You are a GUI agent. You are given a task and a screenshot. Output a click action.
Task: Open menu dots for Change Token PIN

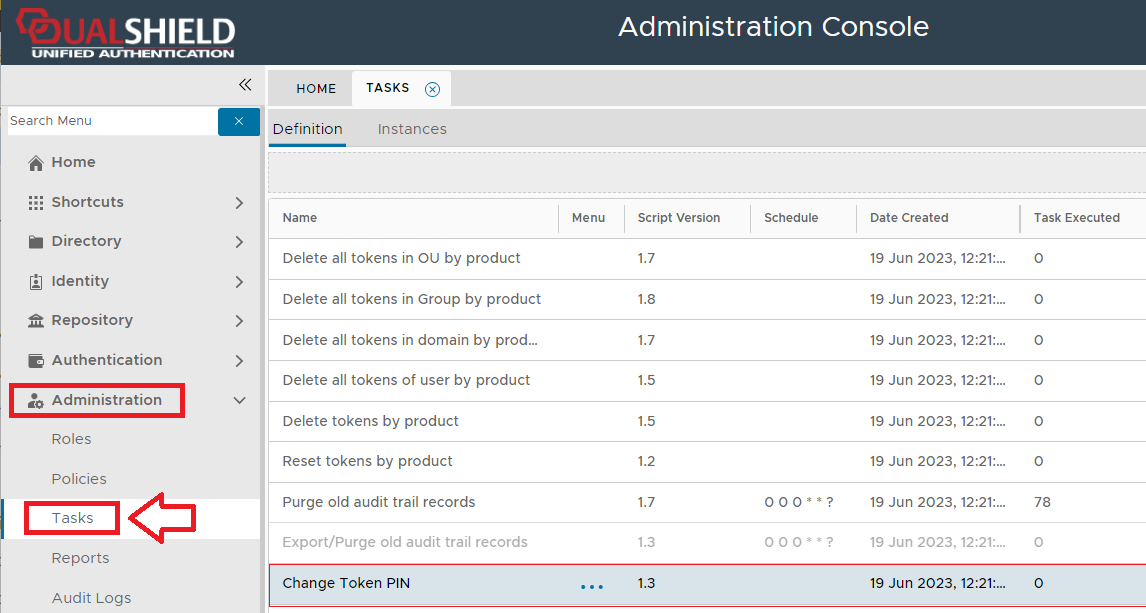point(592,585)
